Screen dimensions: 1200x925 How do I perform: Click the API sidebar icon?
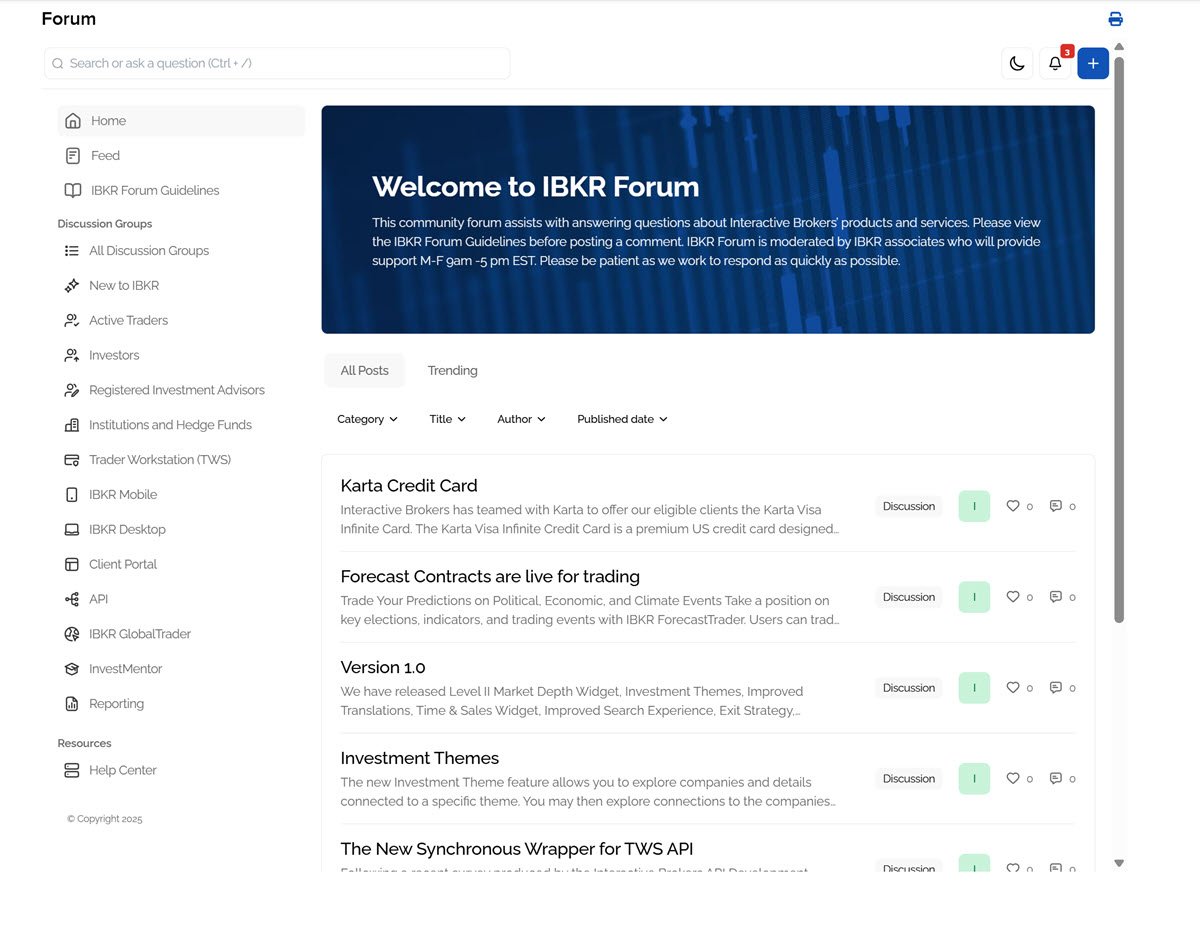click(x=71, y=598)
